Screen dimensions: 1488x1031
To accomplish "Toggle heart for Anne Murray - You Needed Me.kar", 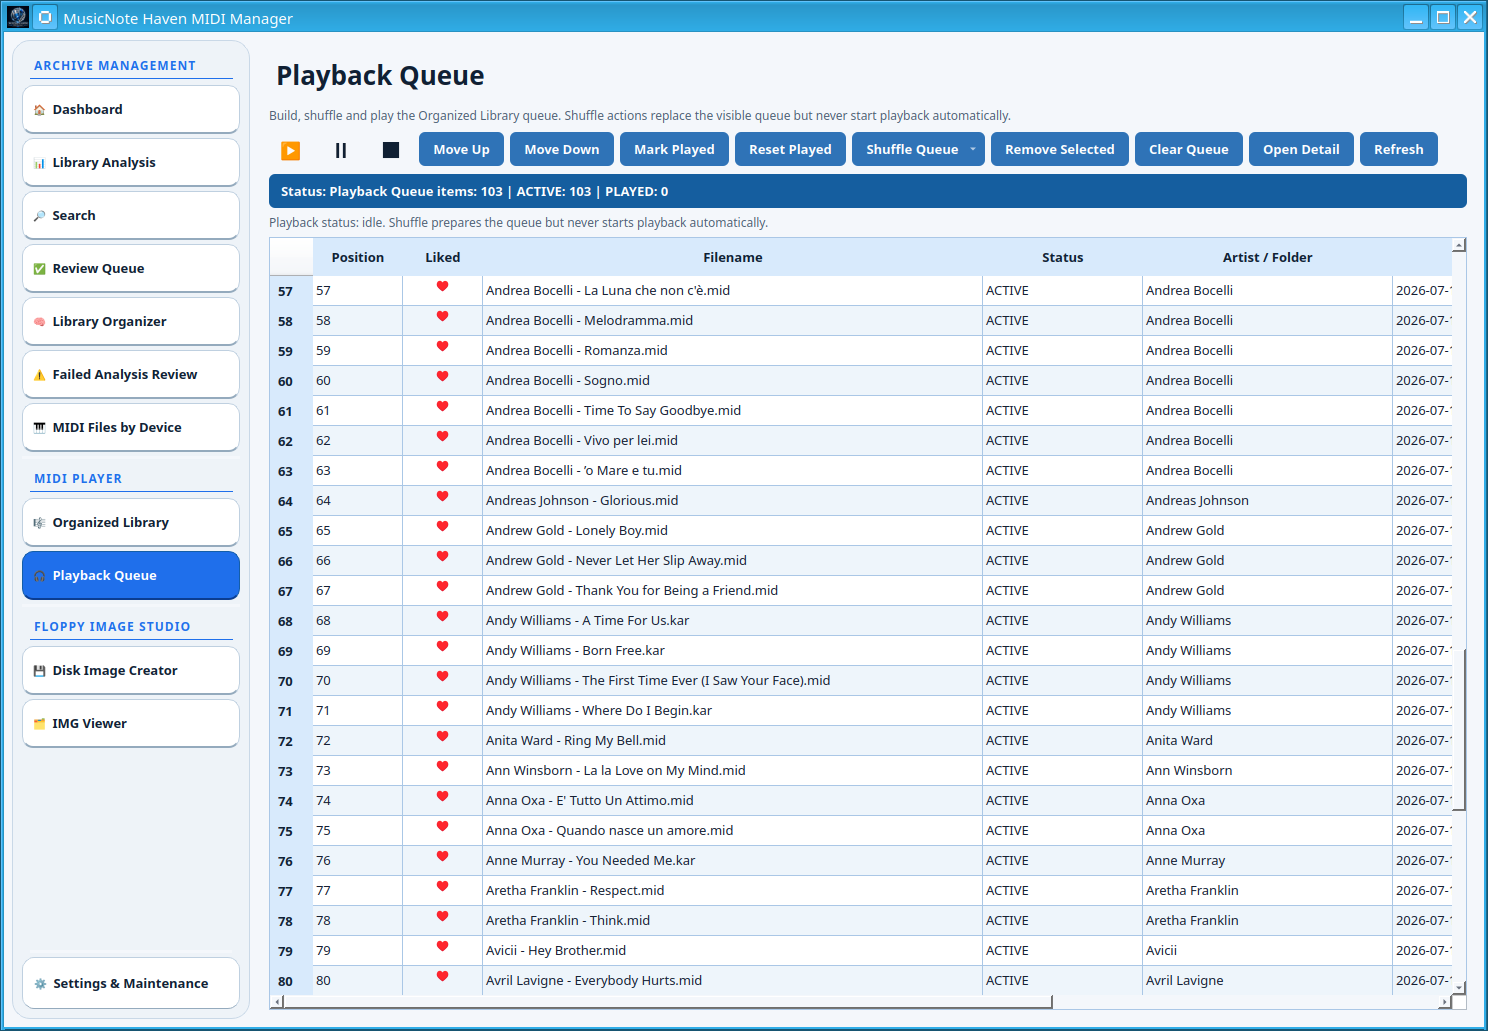I will pyautogui.click(x=442, y=857).
